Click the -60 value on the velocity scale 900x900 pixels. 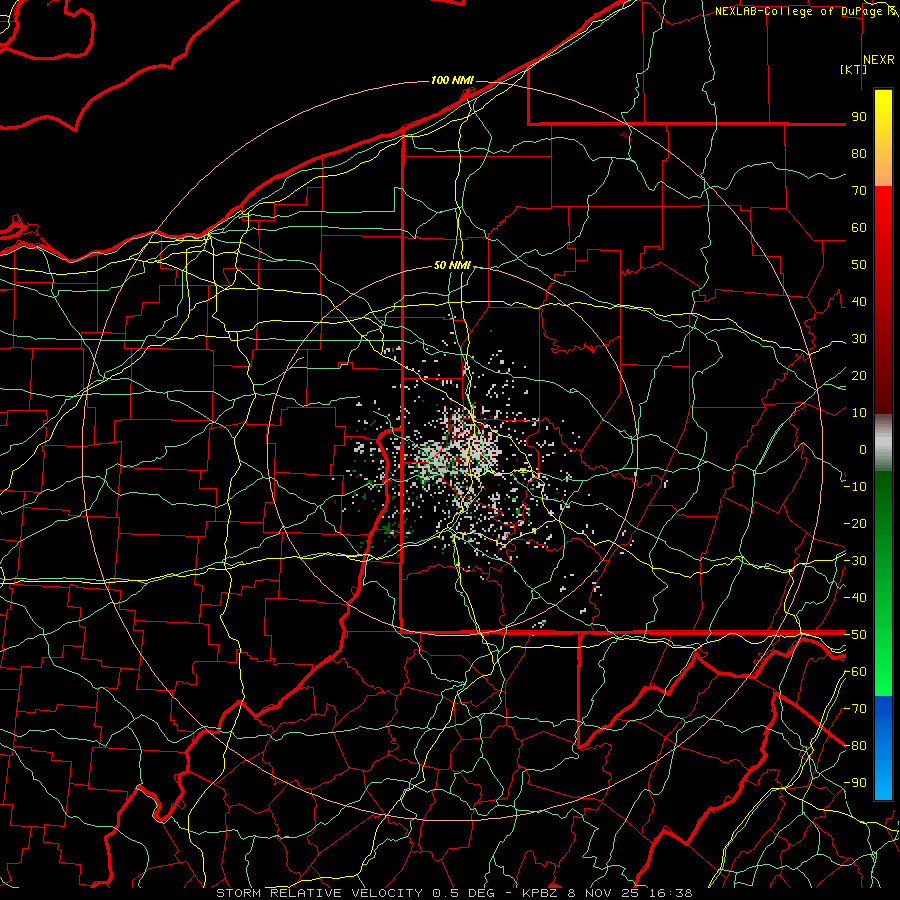[x=855, y=672]
